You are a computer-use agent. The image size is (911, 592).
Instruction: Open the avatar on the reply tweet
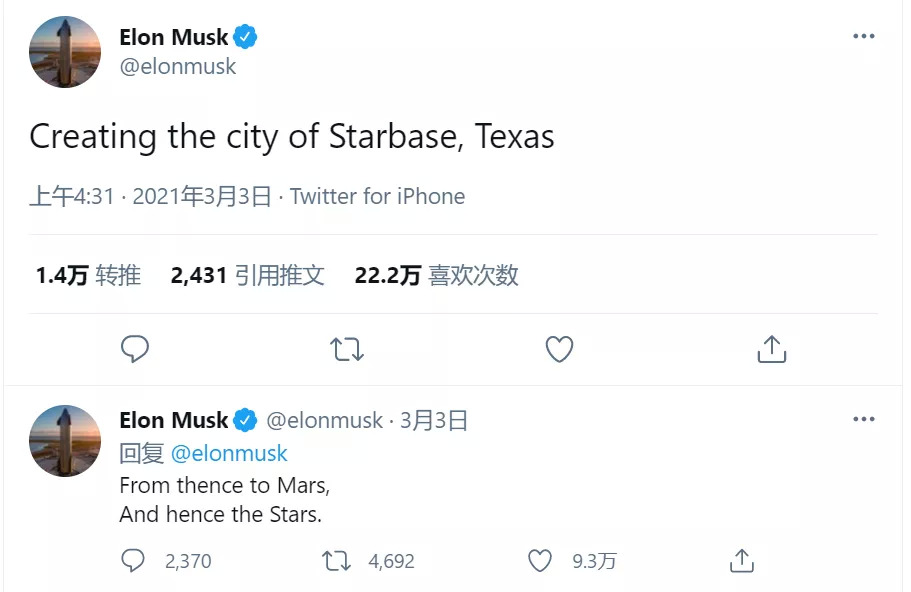point(65,440)
